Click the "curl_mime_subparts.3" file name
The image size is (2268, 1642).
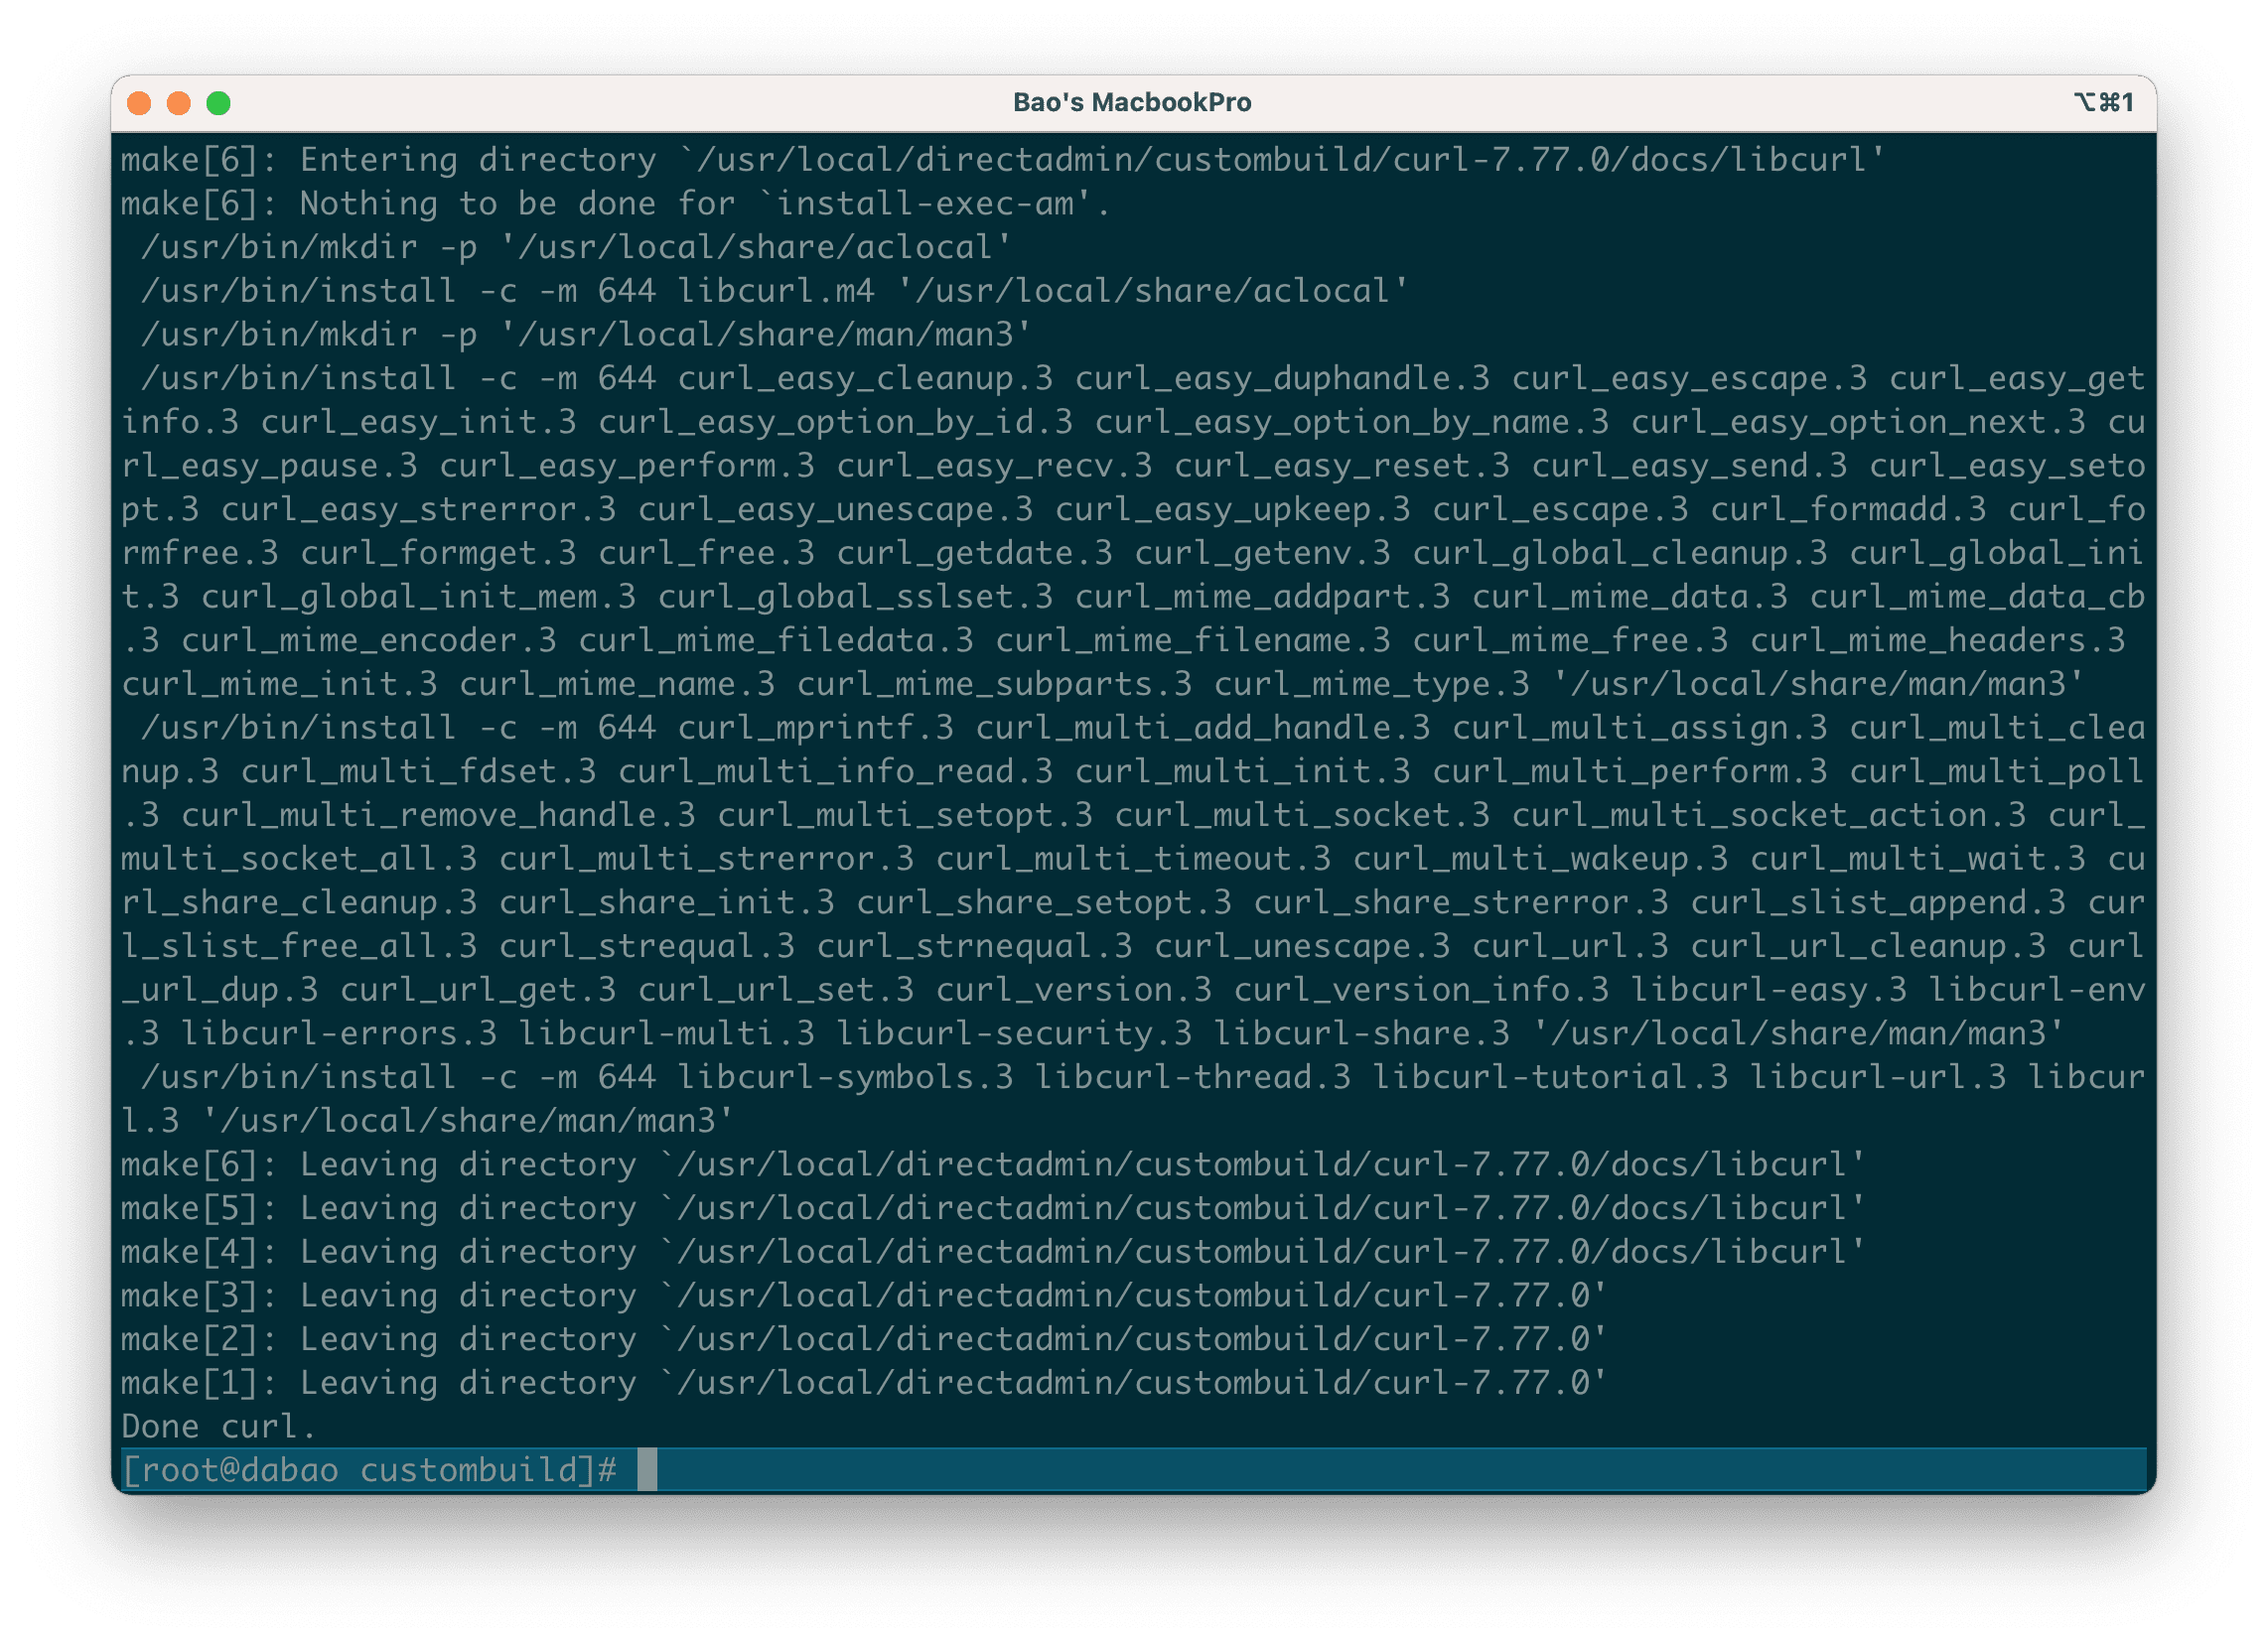click(x=994, y=683)
